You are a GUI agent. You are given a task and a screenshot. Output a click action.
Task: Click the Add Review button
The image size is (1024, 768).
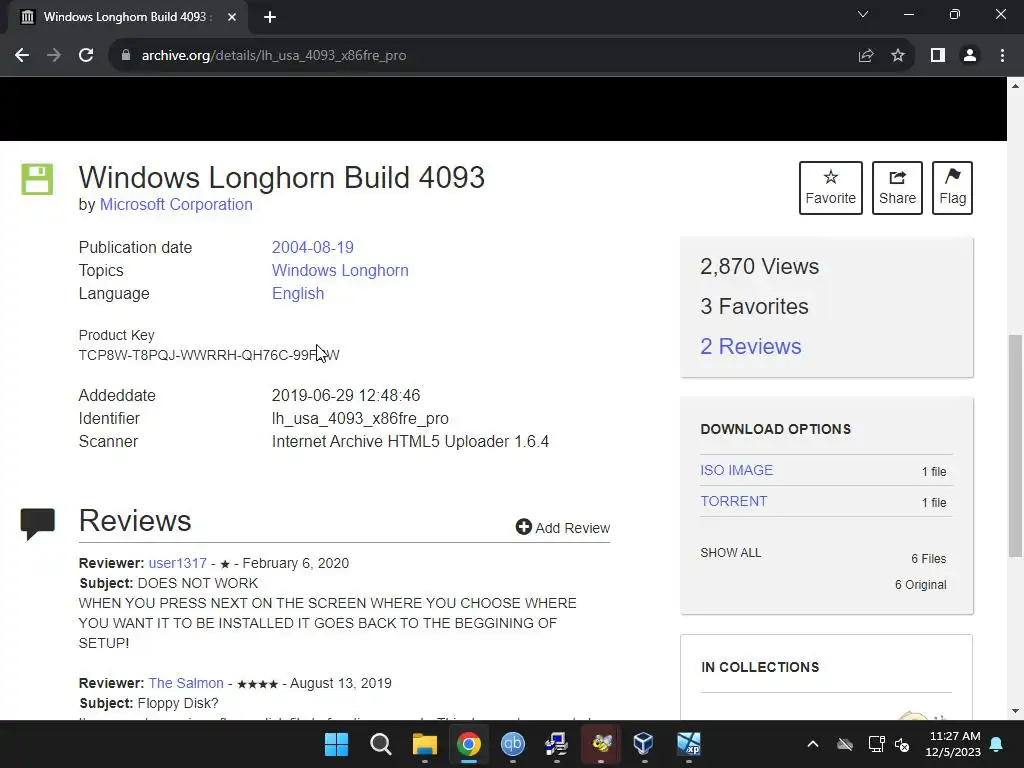[562, 528]
